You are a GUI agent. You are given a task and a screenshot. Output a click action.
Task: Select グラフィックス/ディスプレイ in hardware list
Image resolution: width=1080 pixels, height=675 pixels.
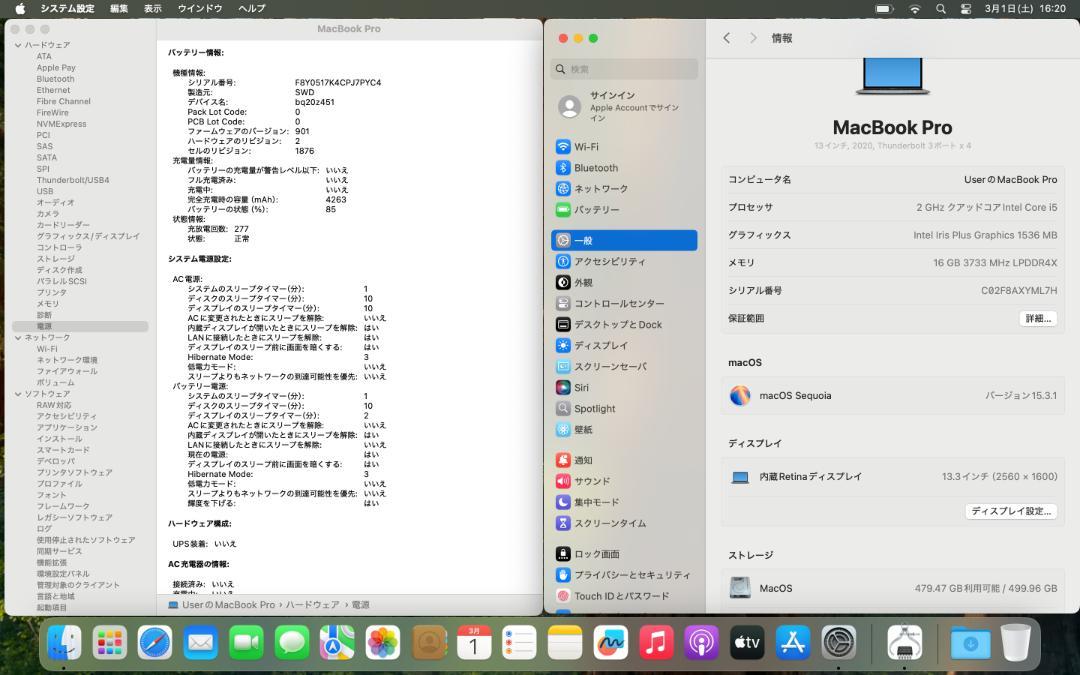[88, 236]
